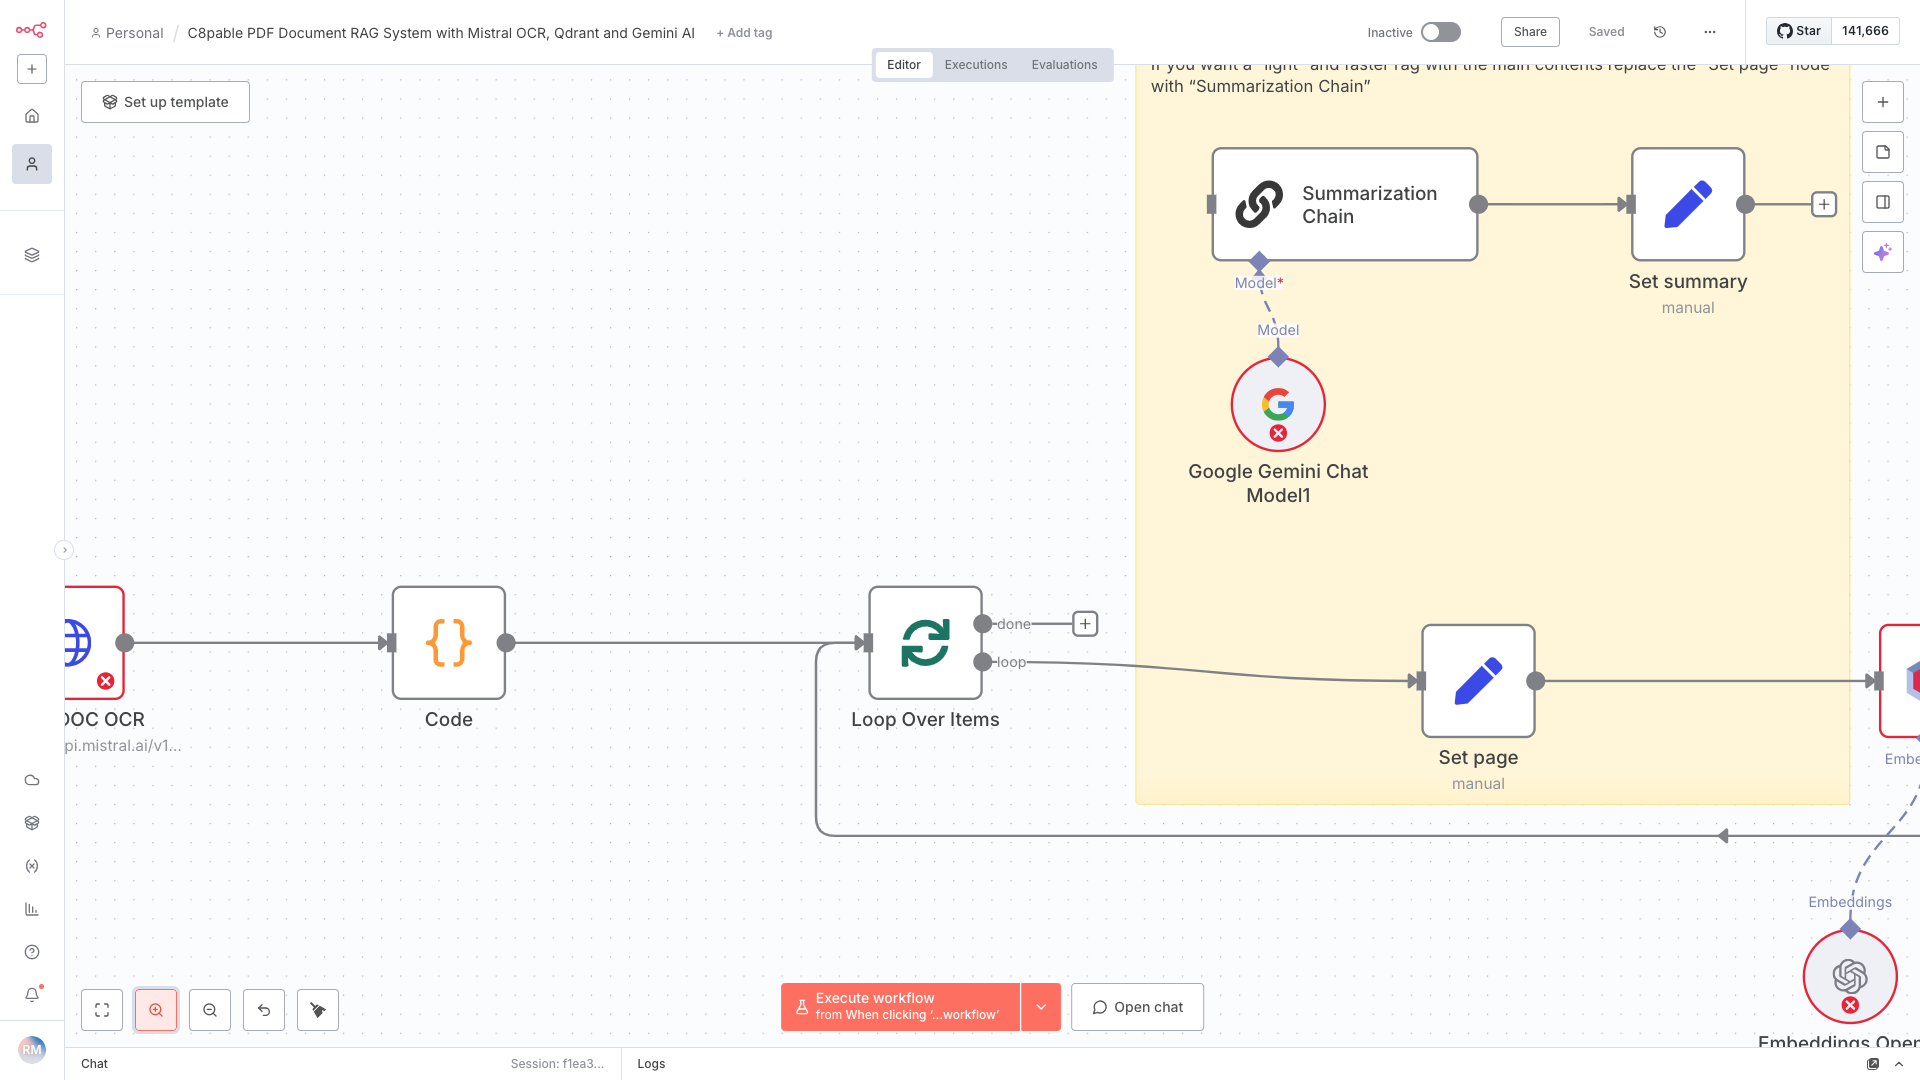This screenshot has width=1920, height=1080.
Task: Click the plus connector on Loop done output
Action: click(x=1085, y=624)
